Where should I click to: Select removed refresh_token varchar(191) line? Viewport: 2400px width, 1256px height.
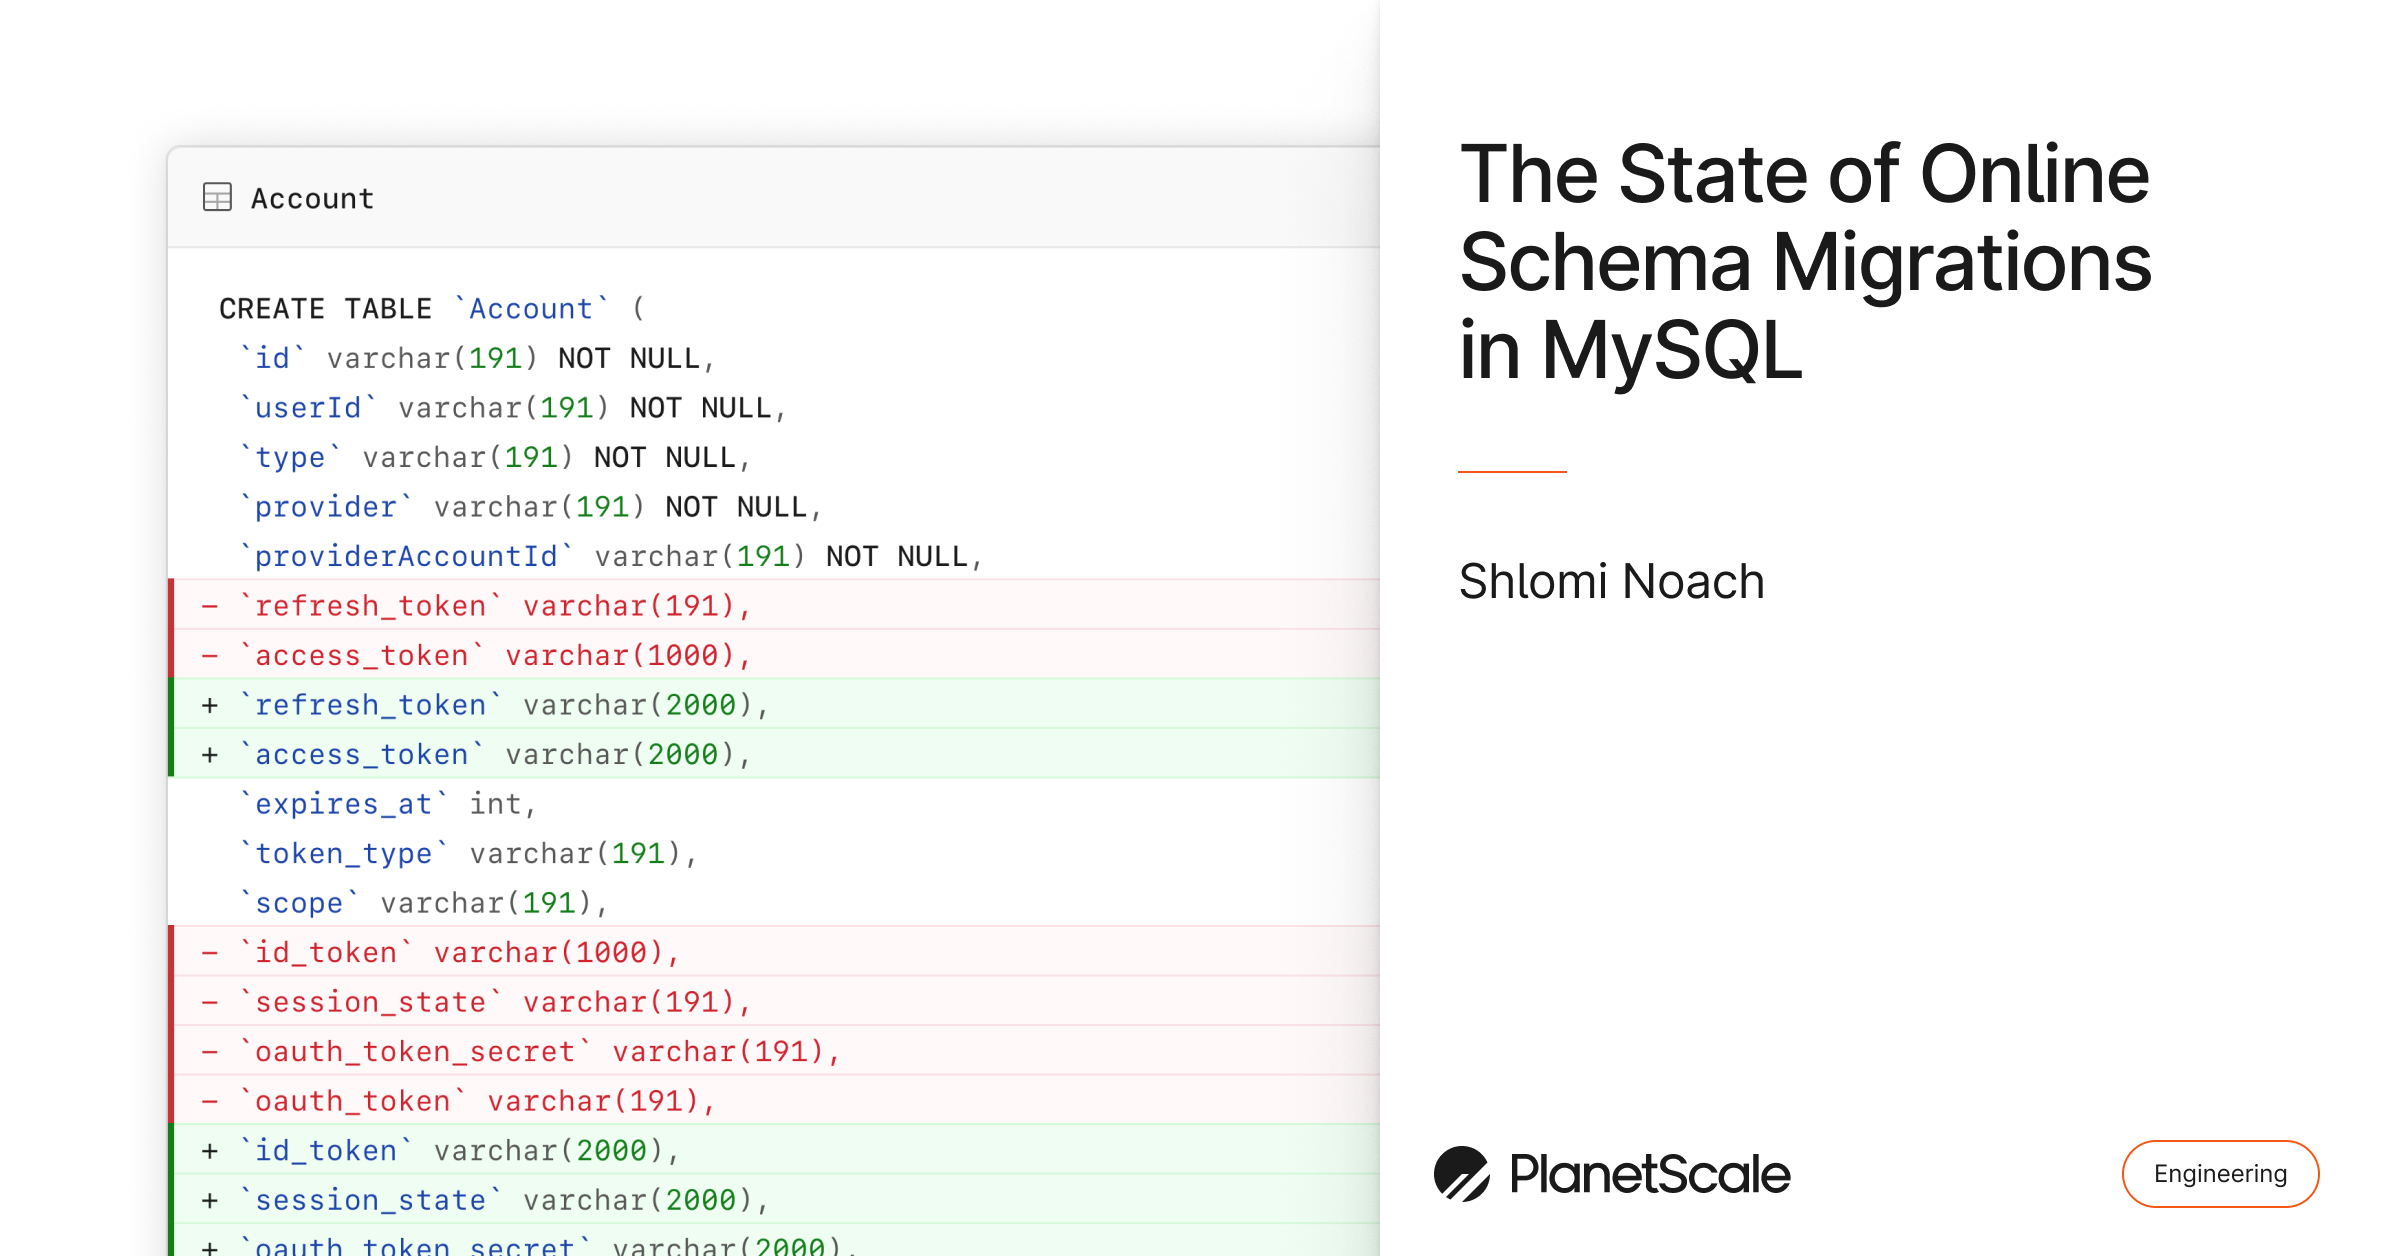(774, 605)
